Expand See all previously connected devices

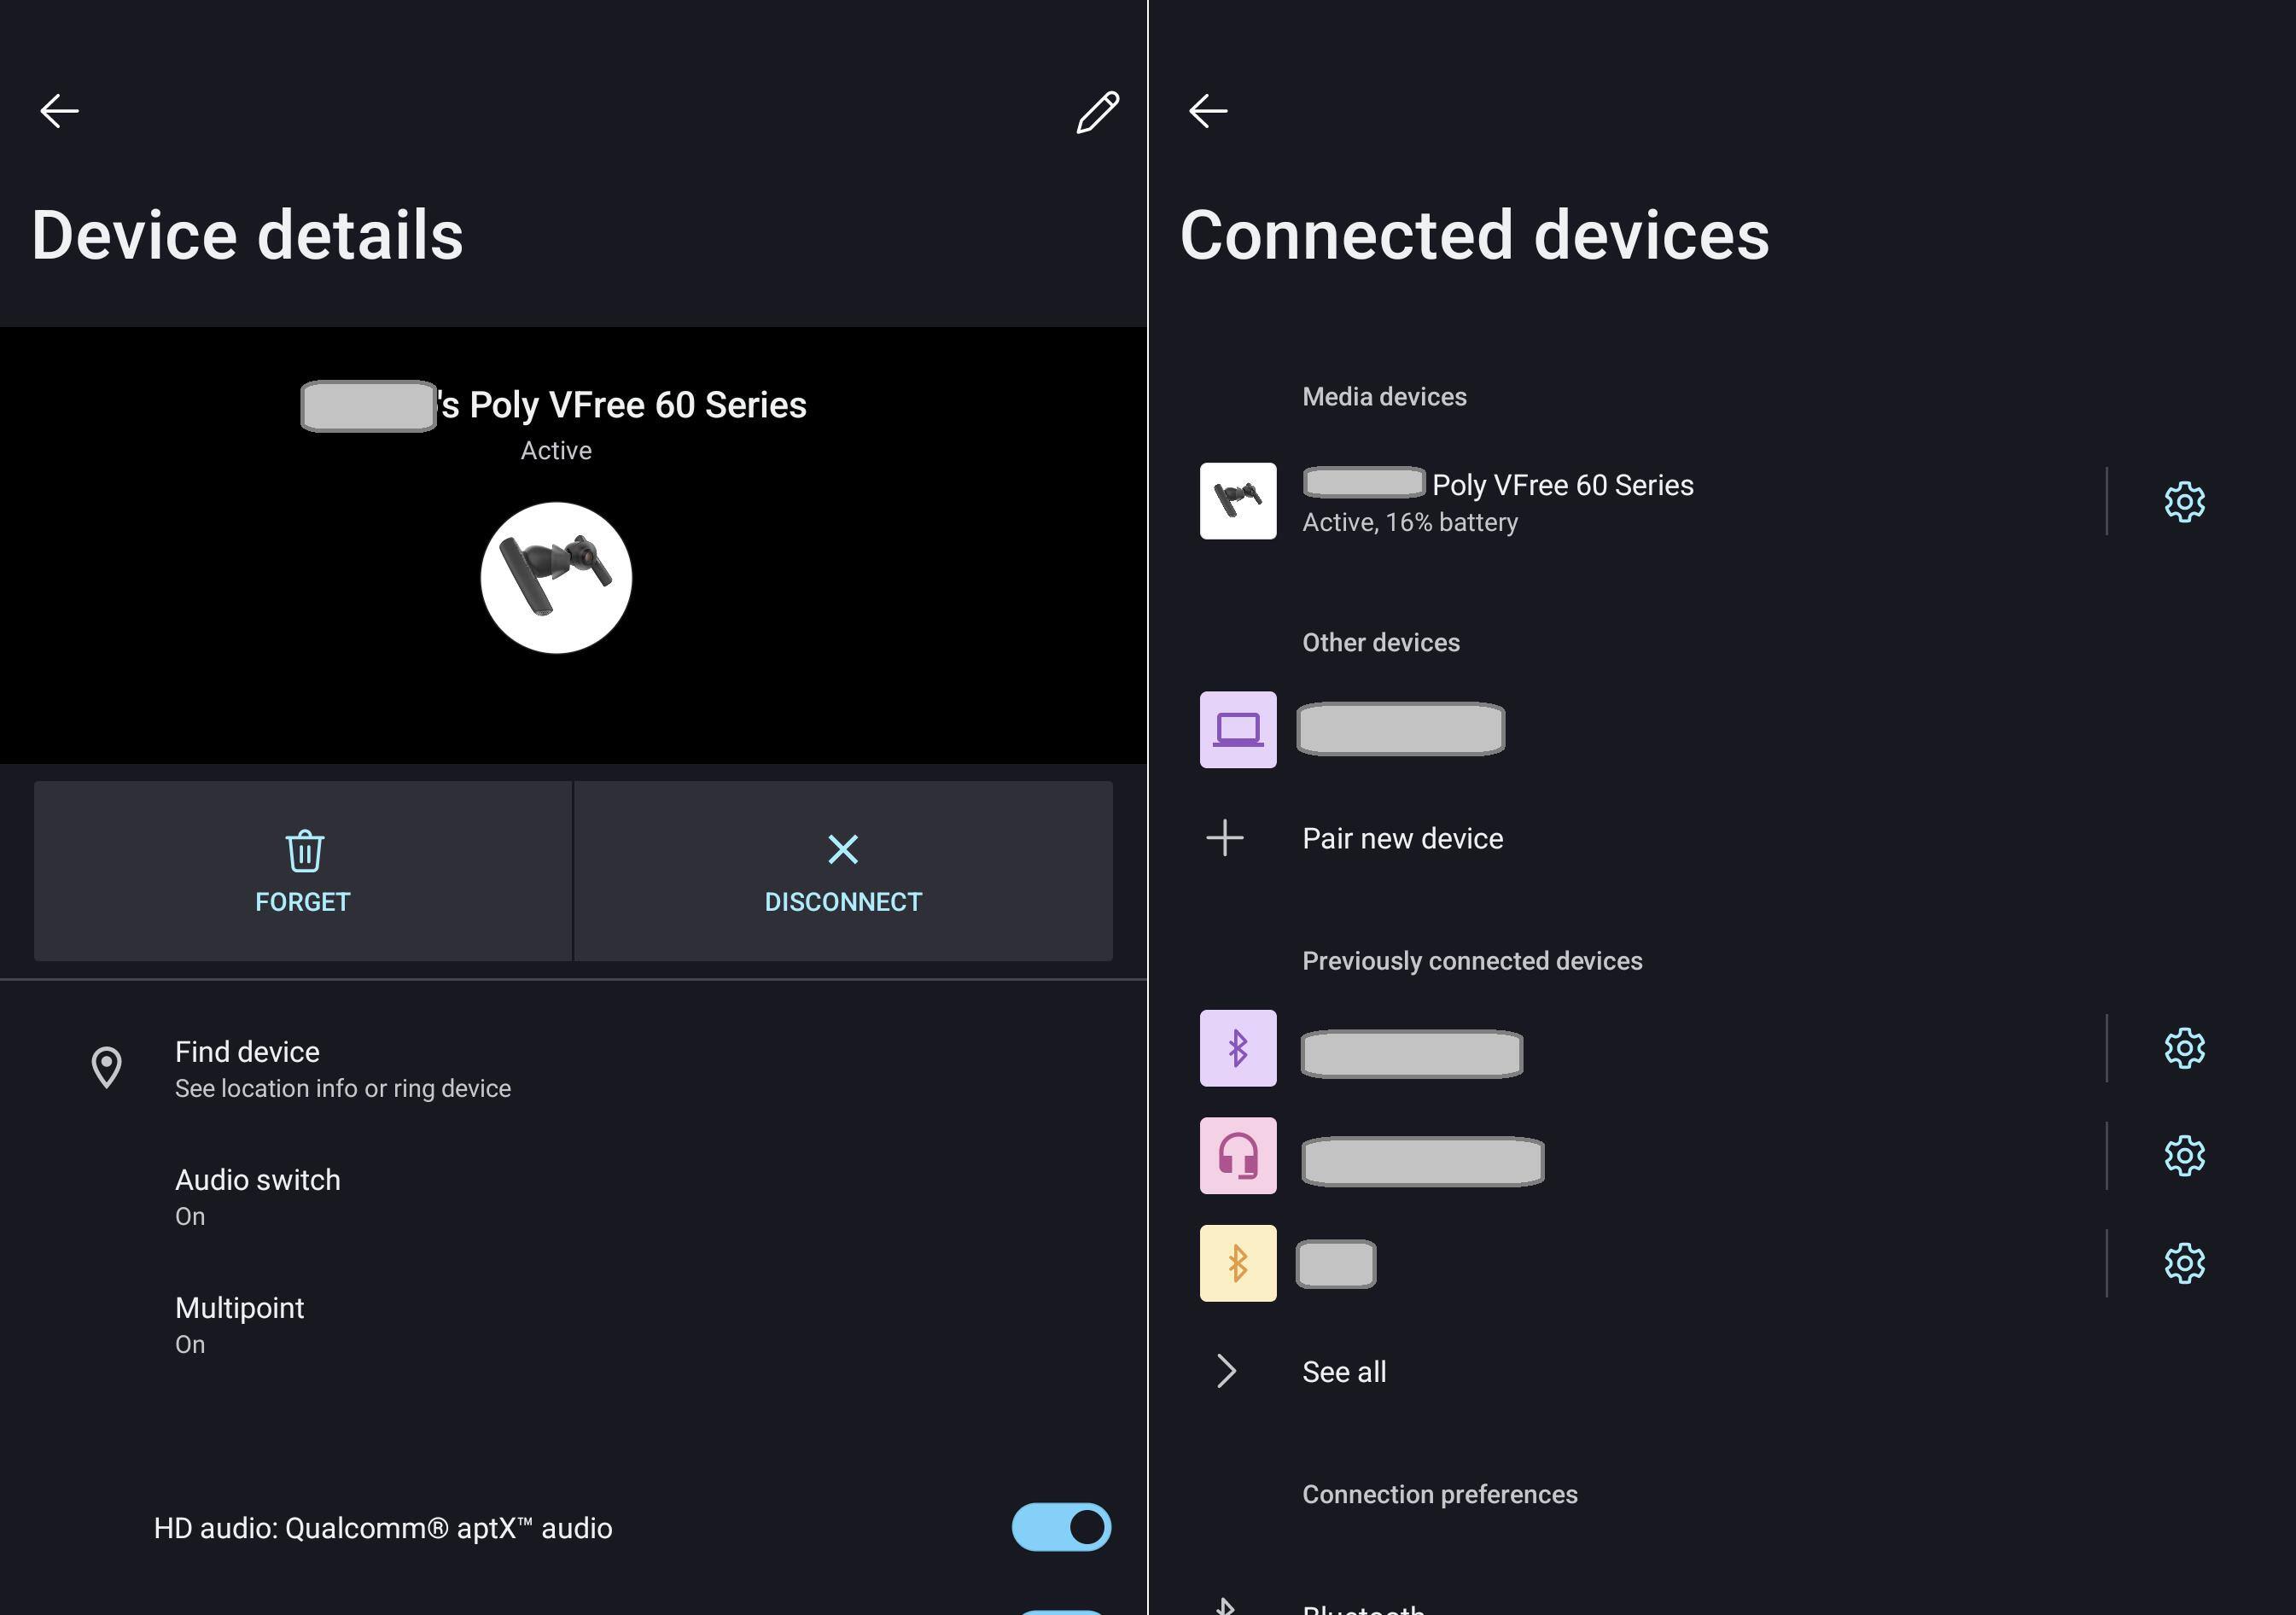point(1344,1372)
